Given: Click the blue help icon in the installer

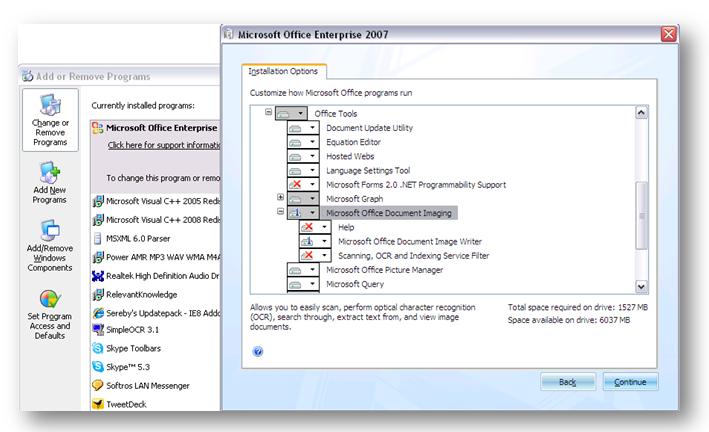Looking at the screenshot, I should 258,351.
